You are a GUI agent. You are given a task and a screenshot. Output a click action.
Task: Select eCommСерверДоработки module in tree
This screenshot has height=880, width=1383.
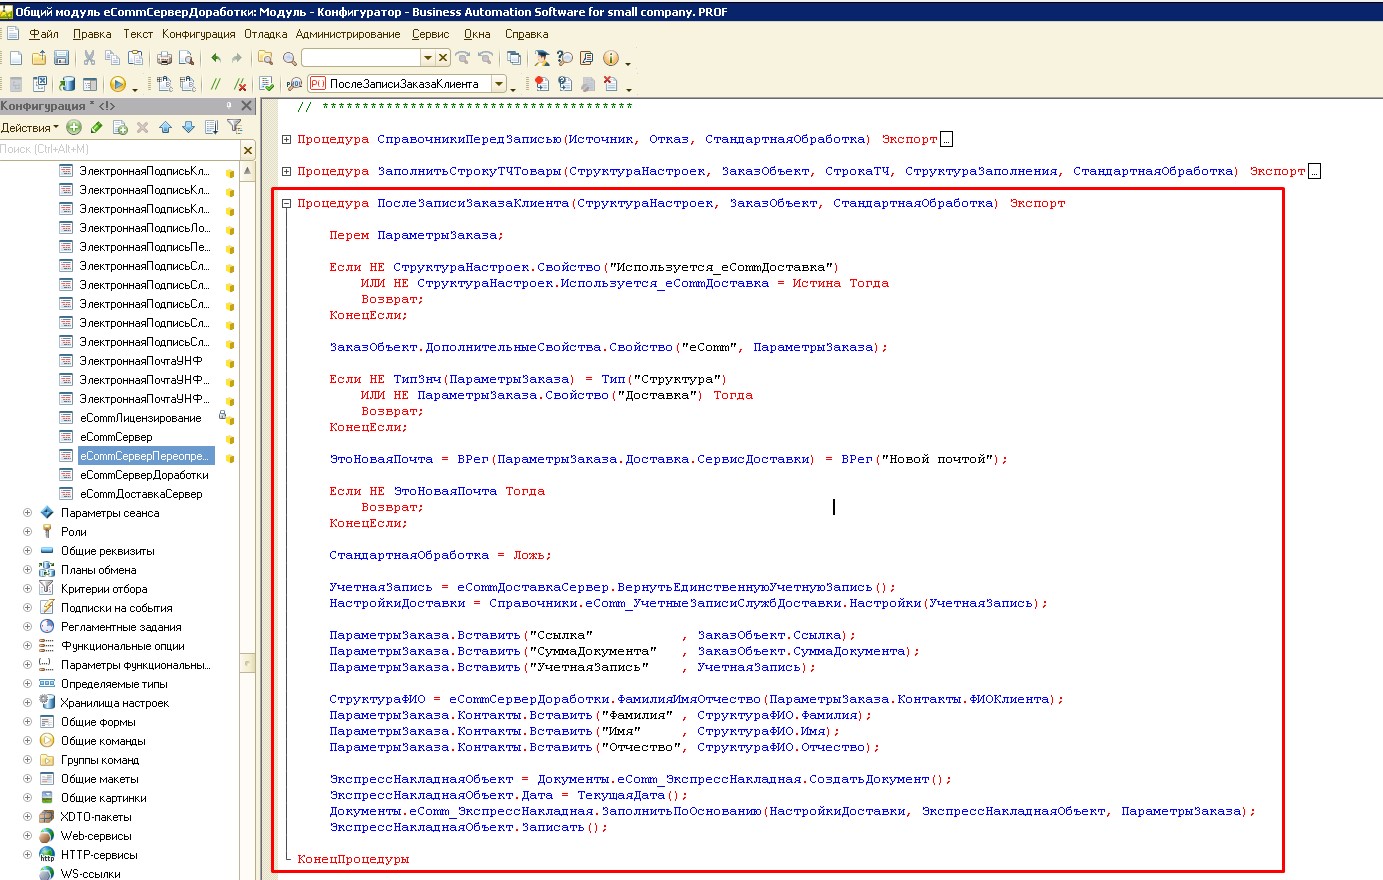144,475
